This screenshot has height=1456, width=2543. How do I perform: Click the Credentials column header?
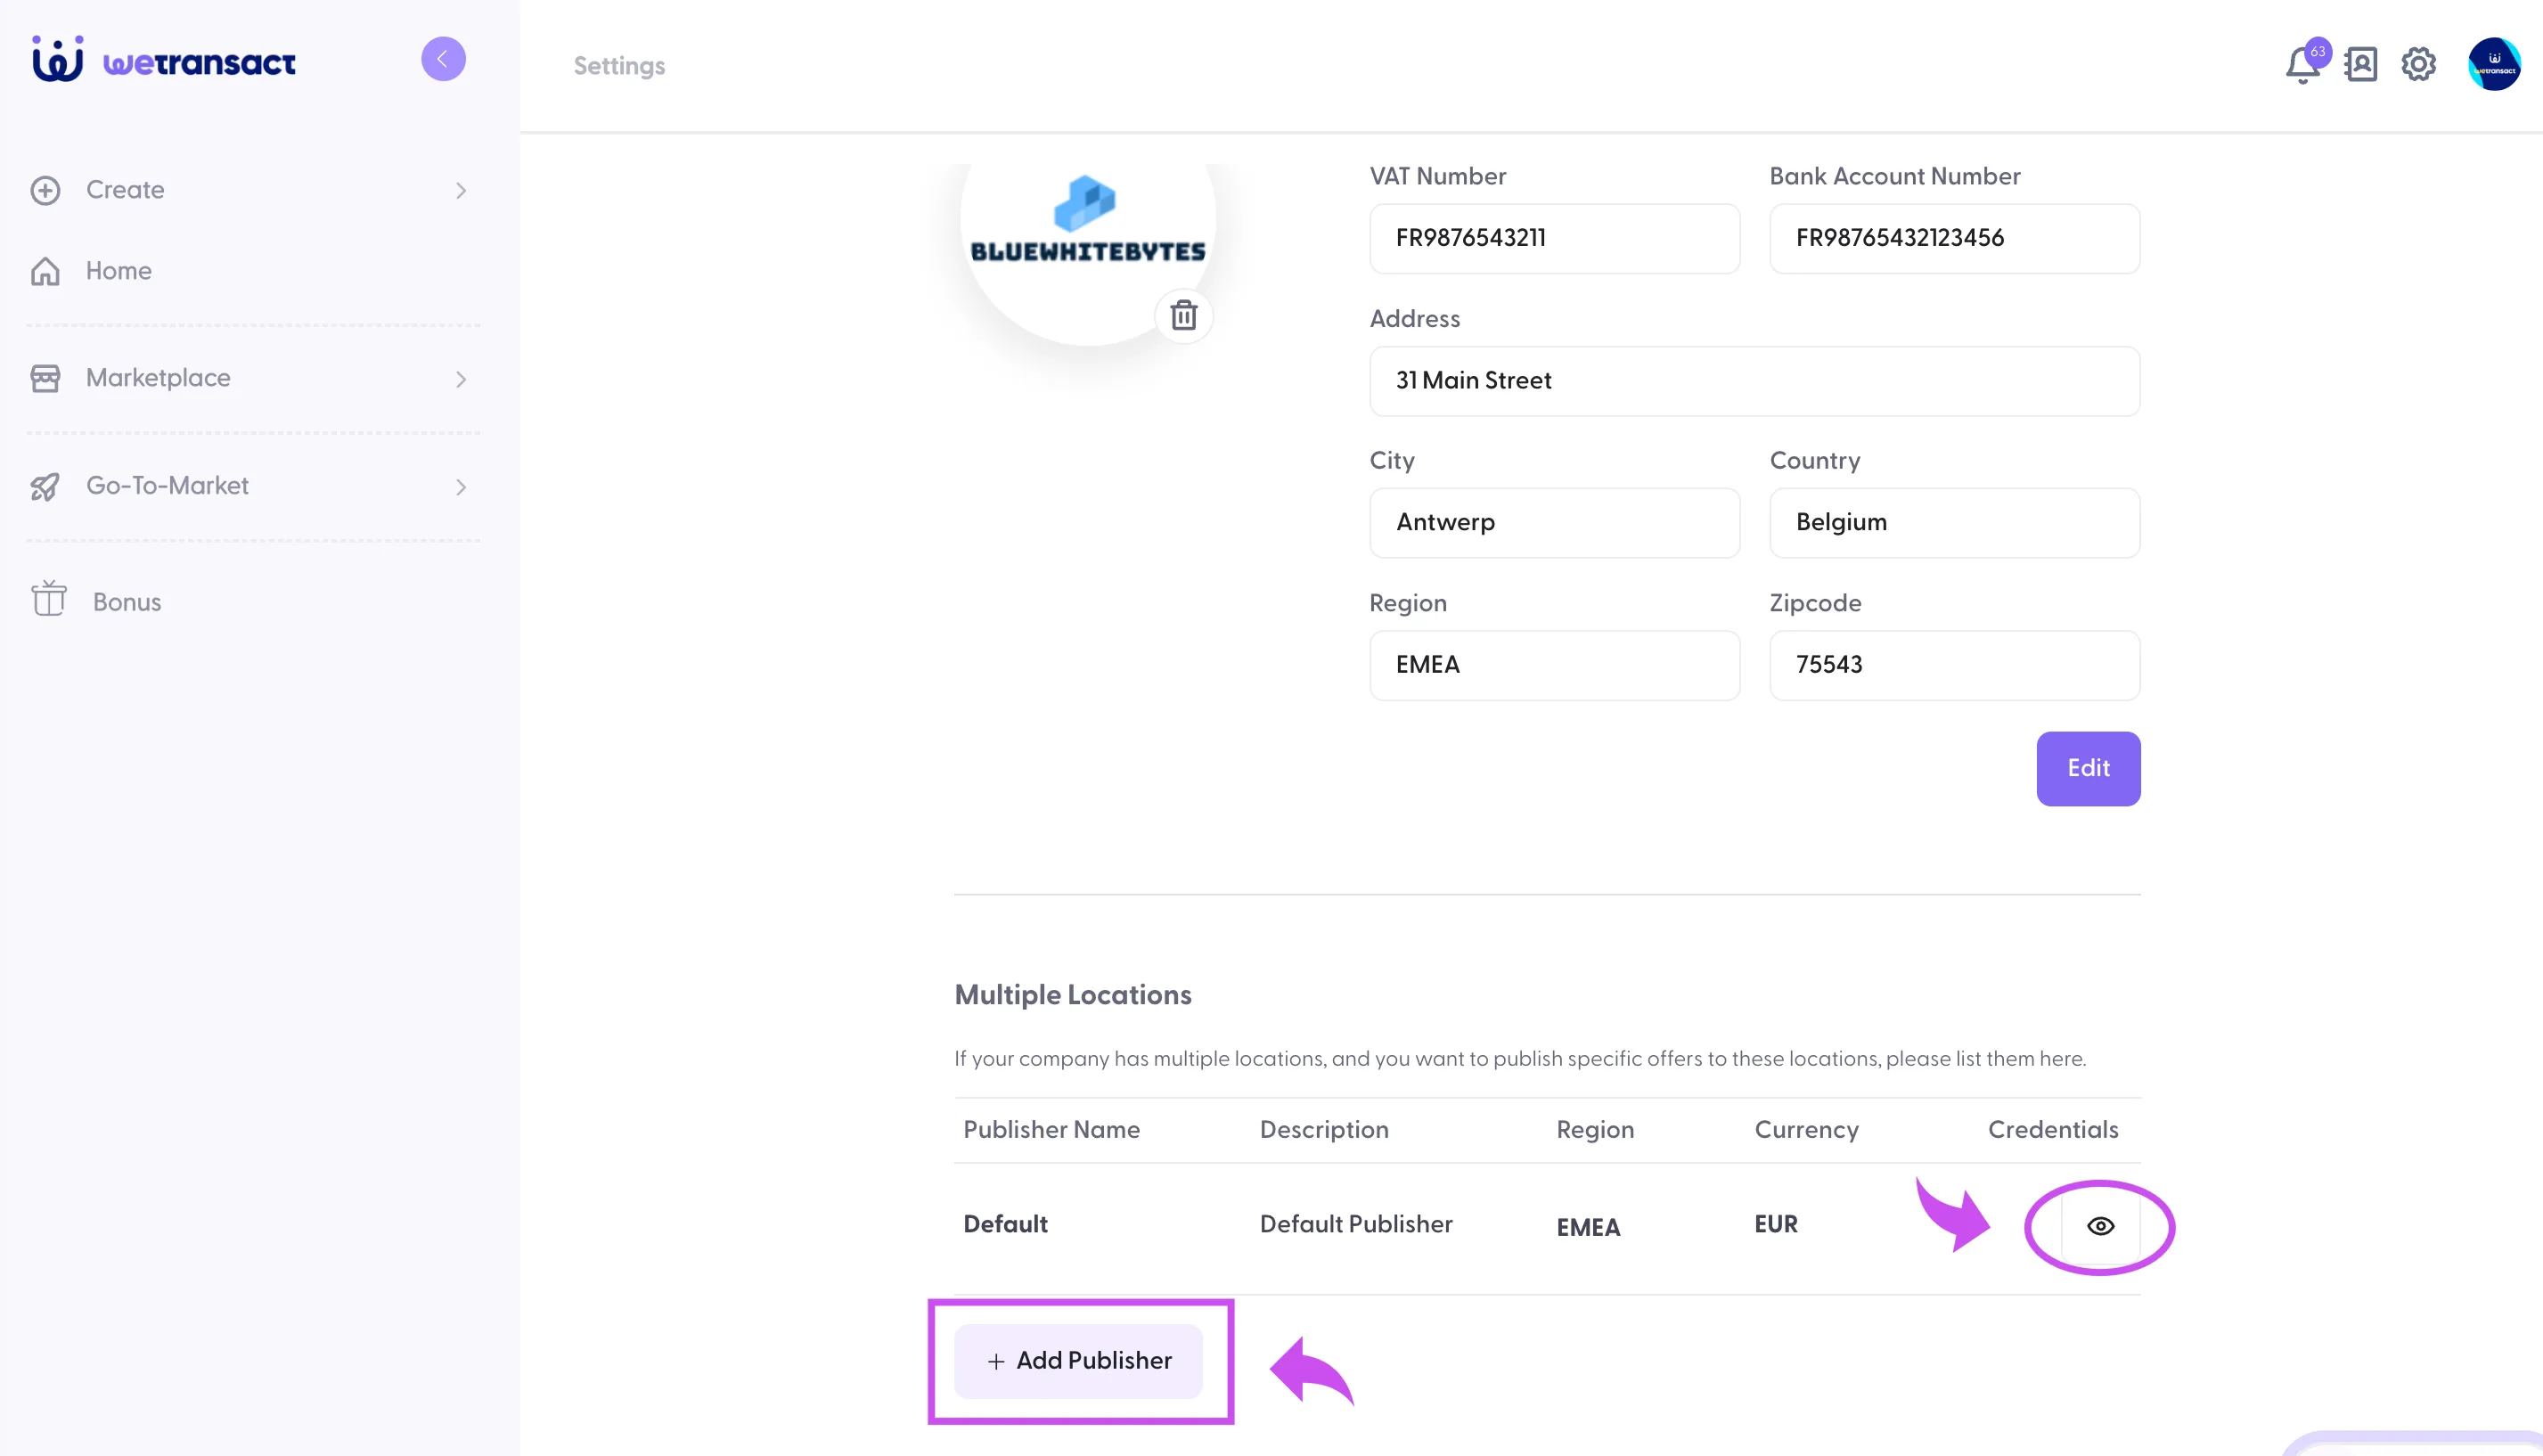2053,1129
